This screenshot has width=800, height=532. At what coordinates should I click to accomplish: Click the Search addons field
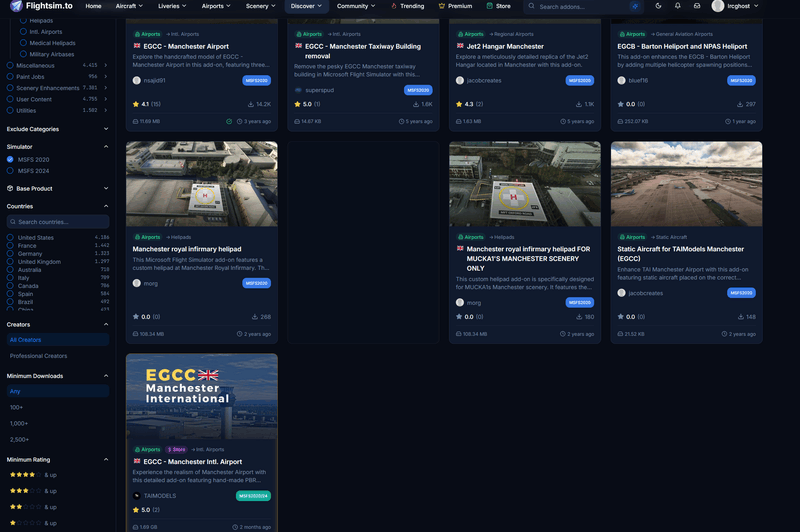pos(583,7)
